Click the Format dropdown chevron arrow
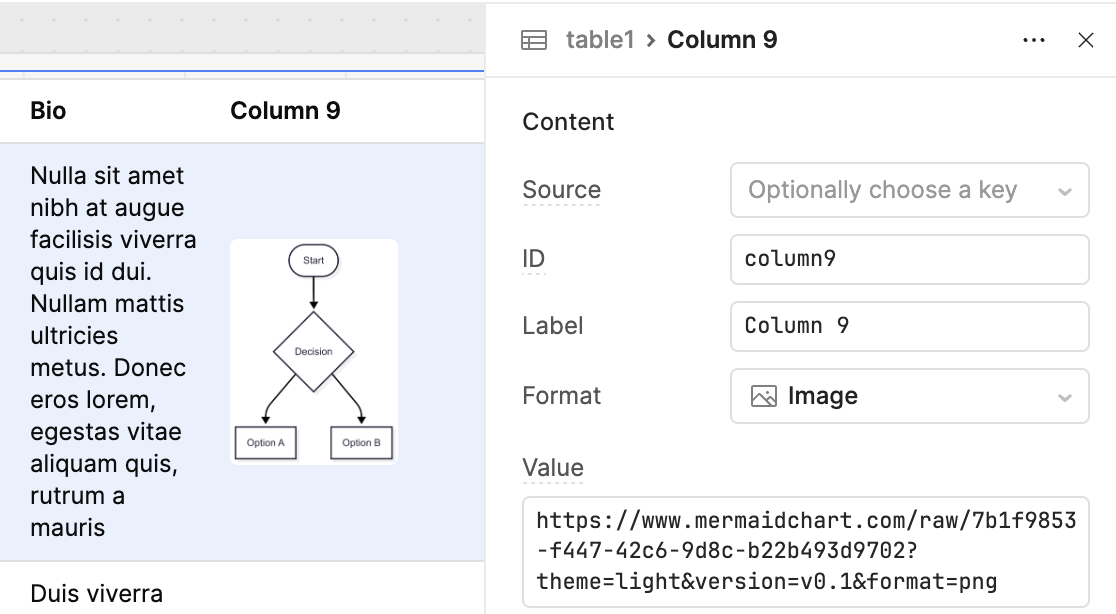This screenshot has height=614, width=1116. [x=1065, y=397]
